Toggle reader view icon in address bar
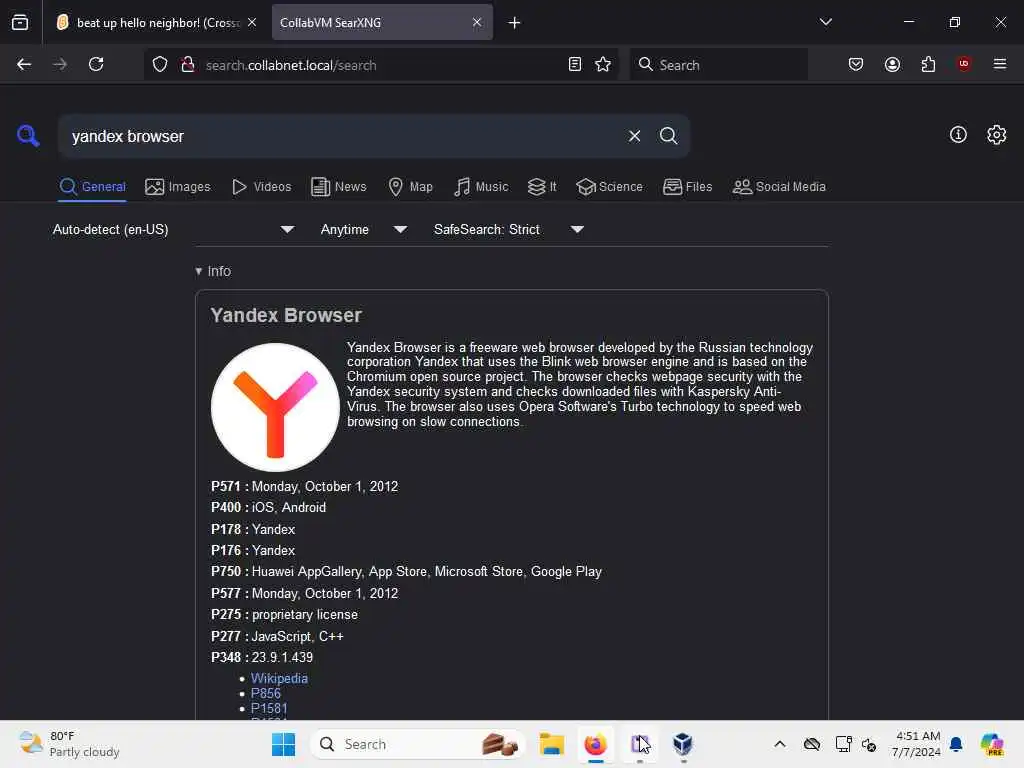This screenshot has height=768, width=1024. [x=575, y=65]
